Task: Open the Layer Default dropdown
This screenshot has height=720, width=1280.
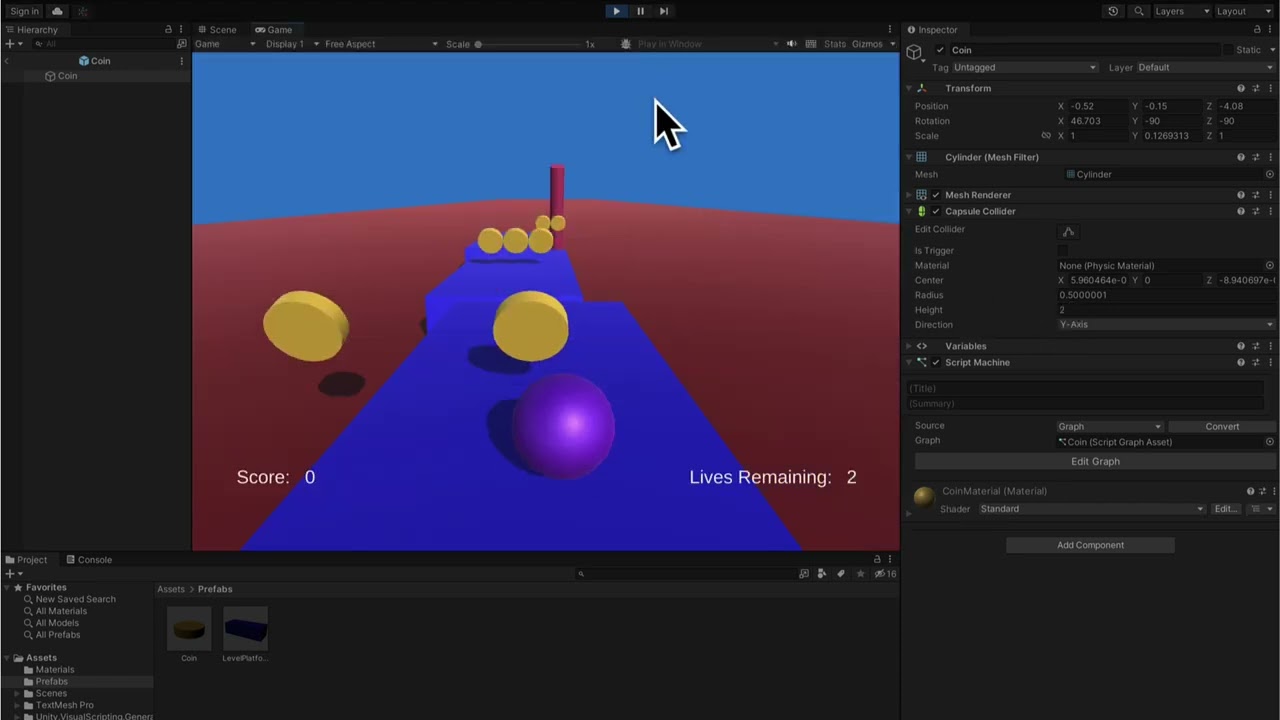Action: [1204, 67]
